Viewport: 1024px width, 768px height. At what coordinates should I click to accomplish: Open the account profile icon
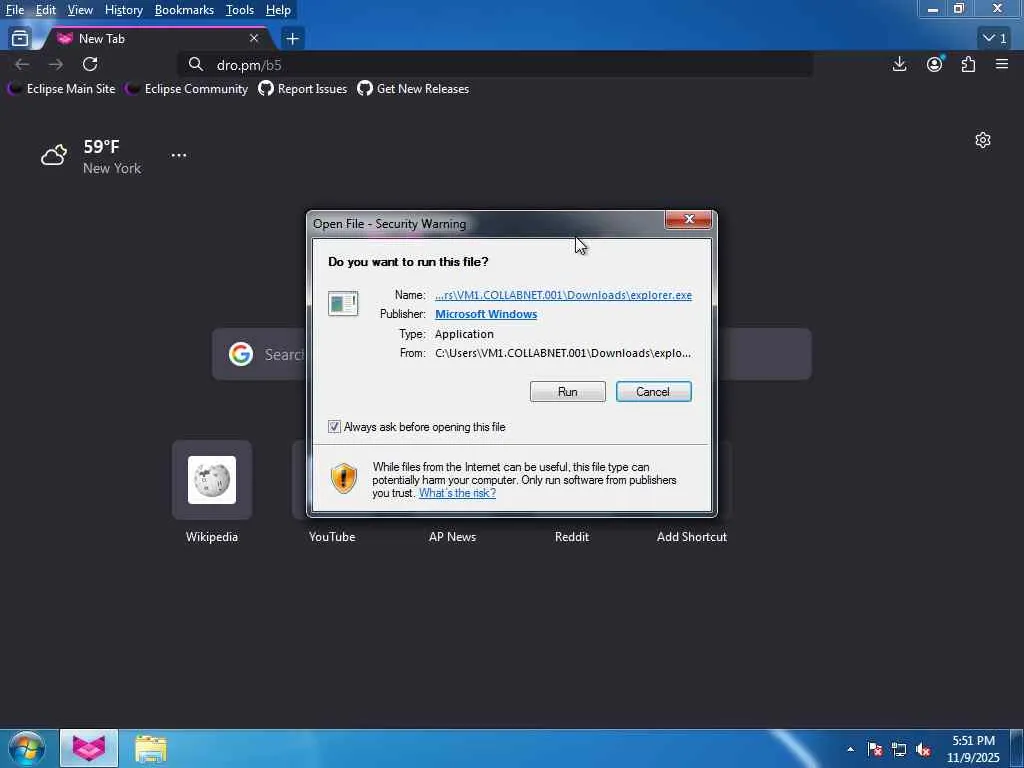(935, 64)
